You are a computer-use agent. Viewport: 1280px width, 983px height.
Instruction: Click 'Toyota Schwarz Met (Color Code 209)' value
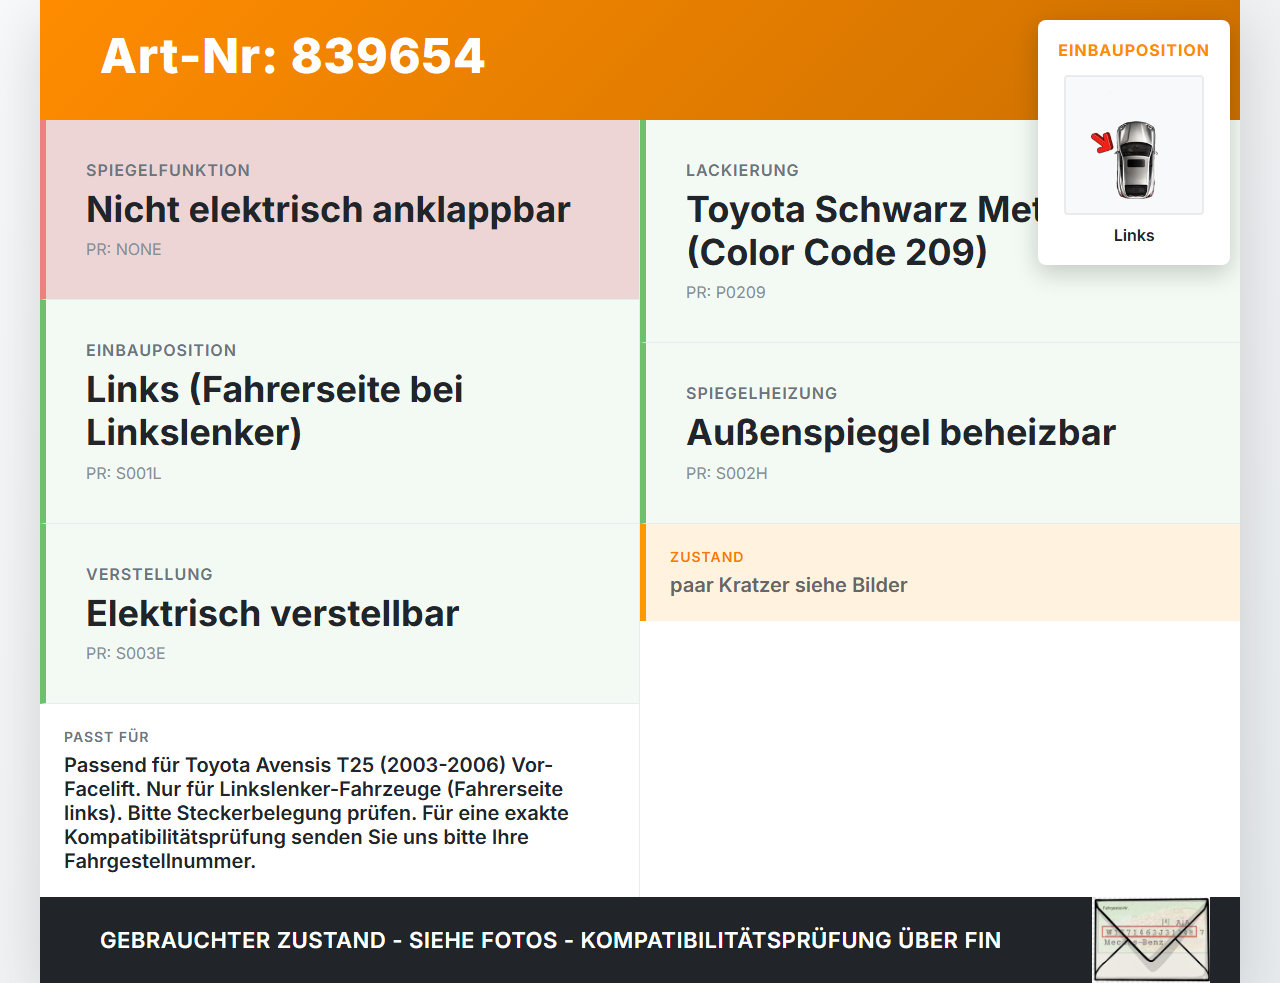pos(862,231)
